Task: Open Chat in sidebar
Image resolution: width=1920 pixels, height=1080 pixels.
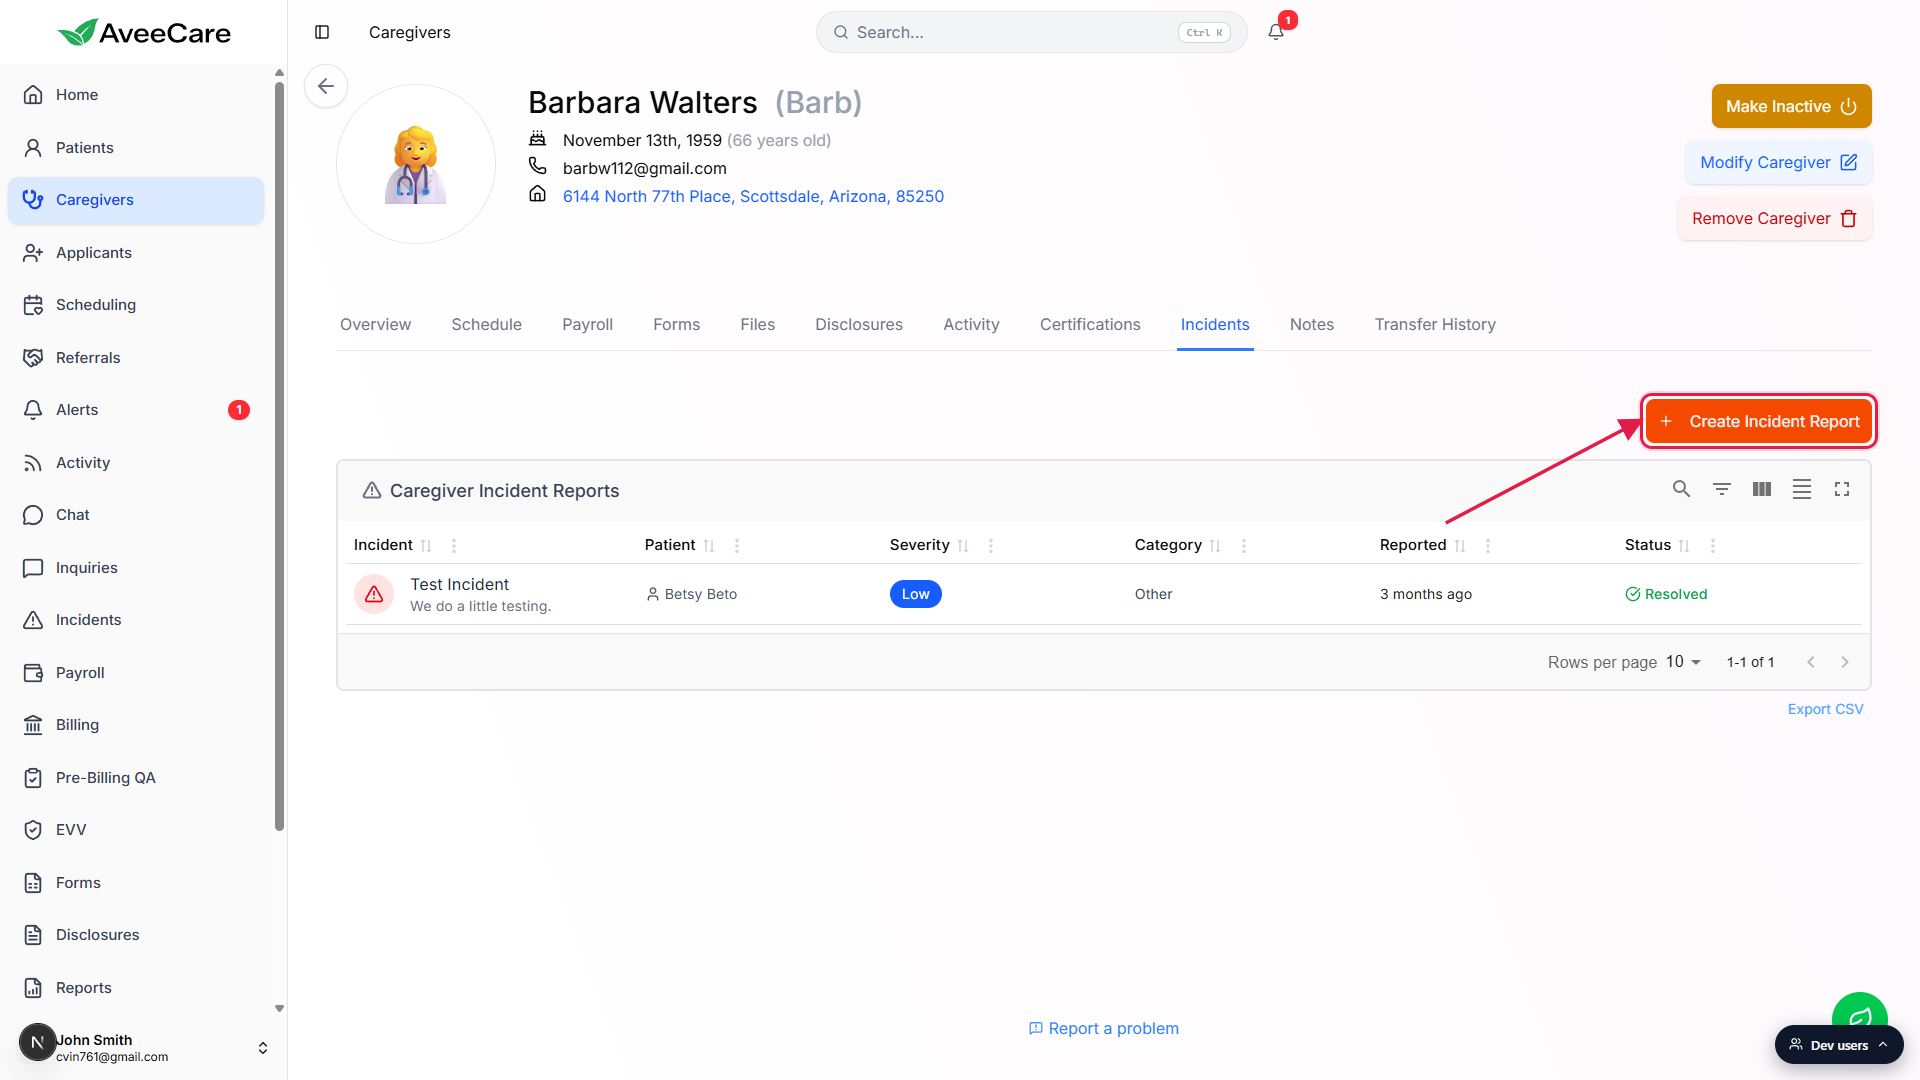Action: [136, 515]
